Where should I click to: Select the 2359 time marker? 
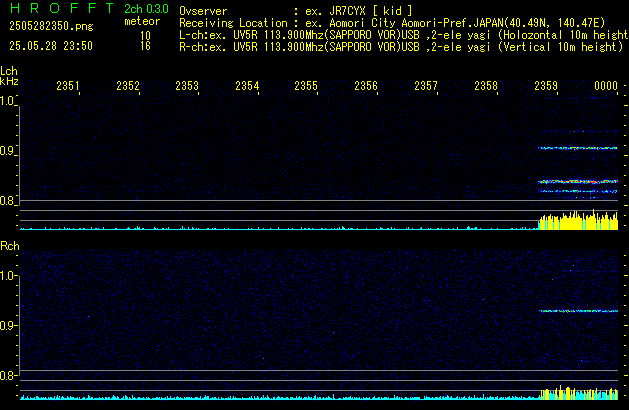[546, 86]
